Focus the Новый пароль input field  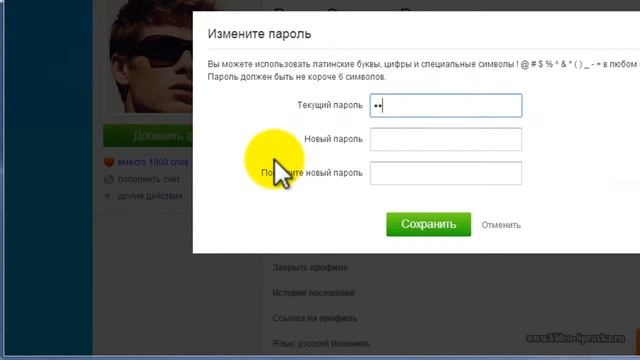tap(446, 139)
